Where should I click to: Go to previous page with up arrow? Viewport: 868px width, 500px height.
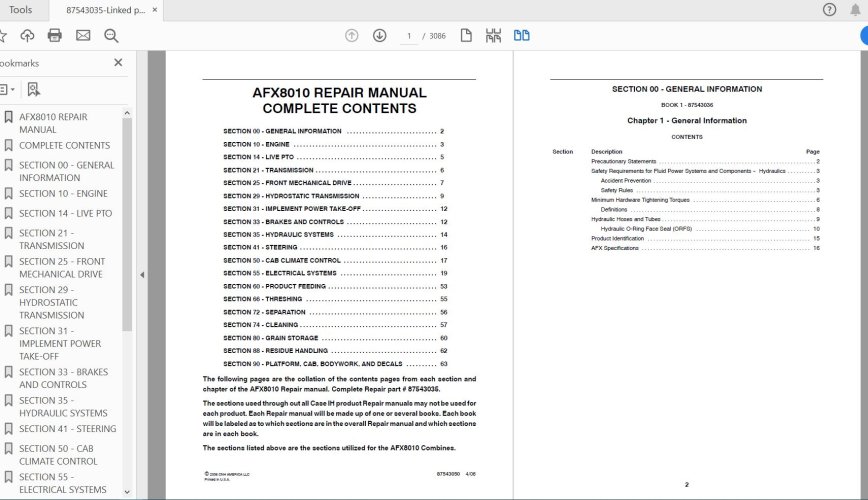[x=352, y=36]
